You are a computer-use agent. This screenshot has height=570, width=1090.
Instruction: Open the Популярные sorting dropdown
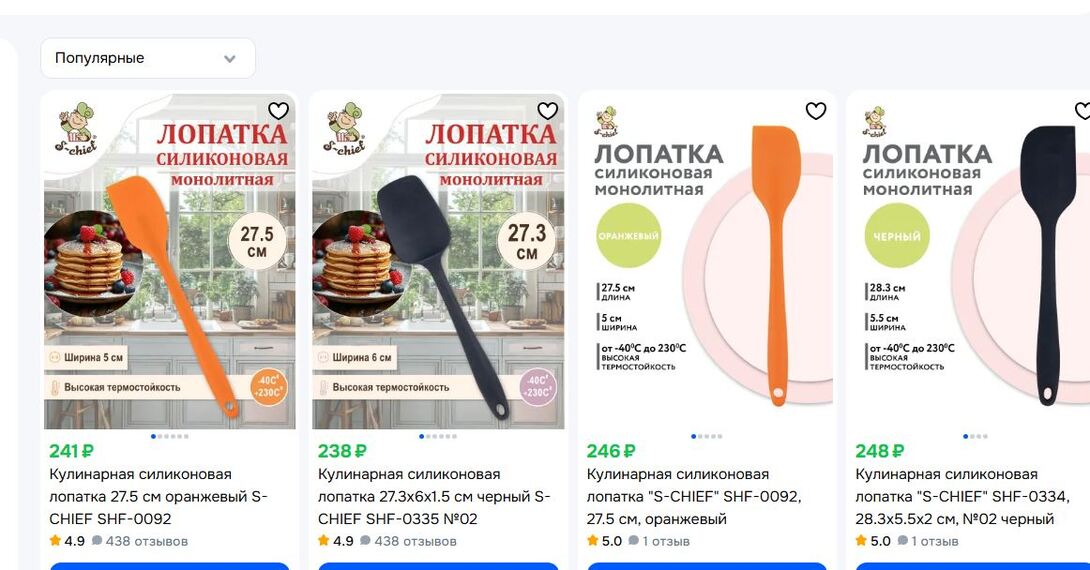(x=148, y=58)
